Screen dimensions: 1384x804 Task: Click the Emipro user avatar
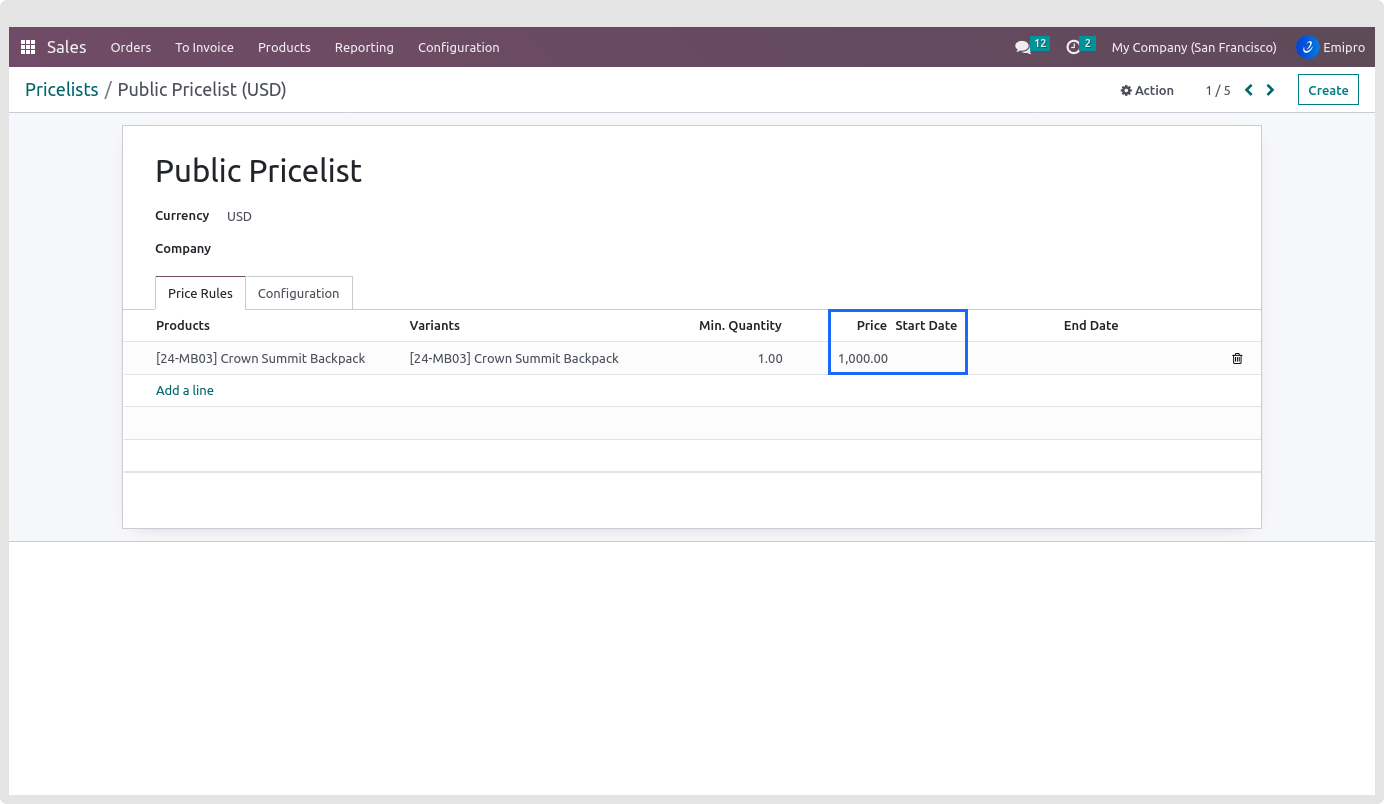1307,47
